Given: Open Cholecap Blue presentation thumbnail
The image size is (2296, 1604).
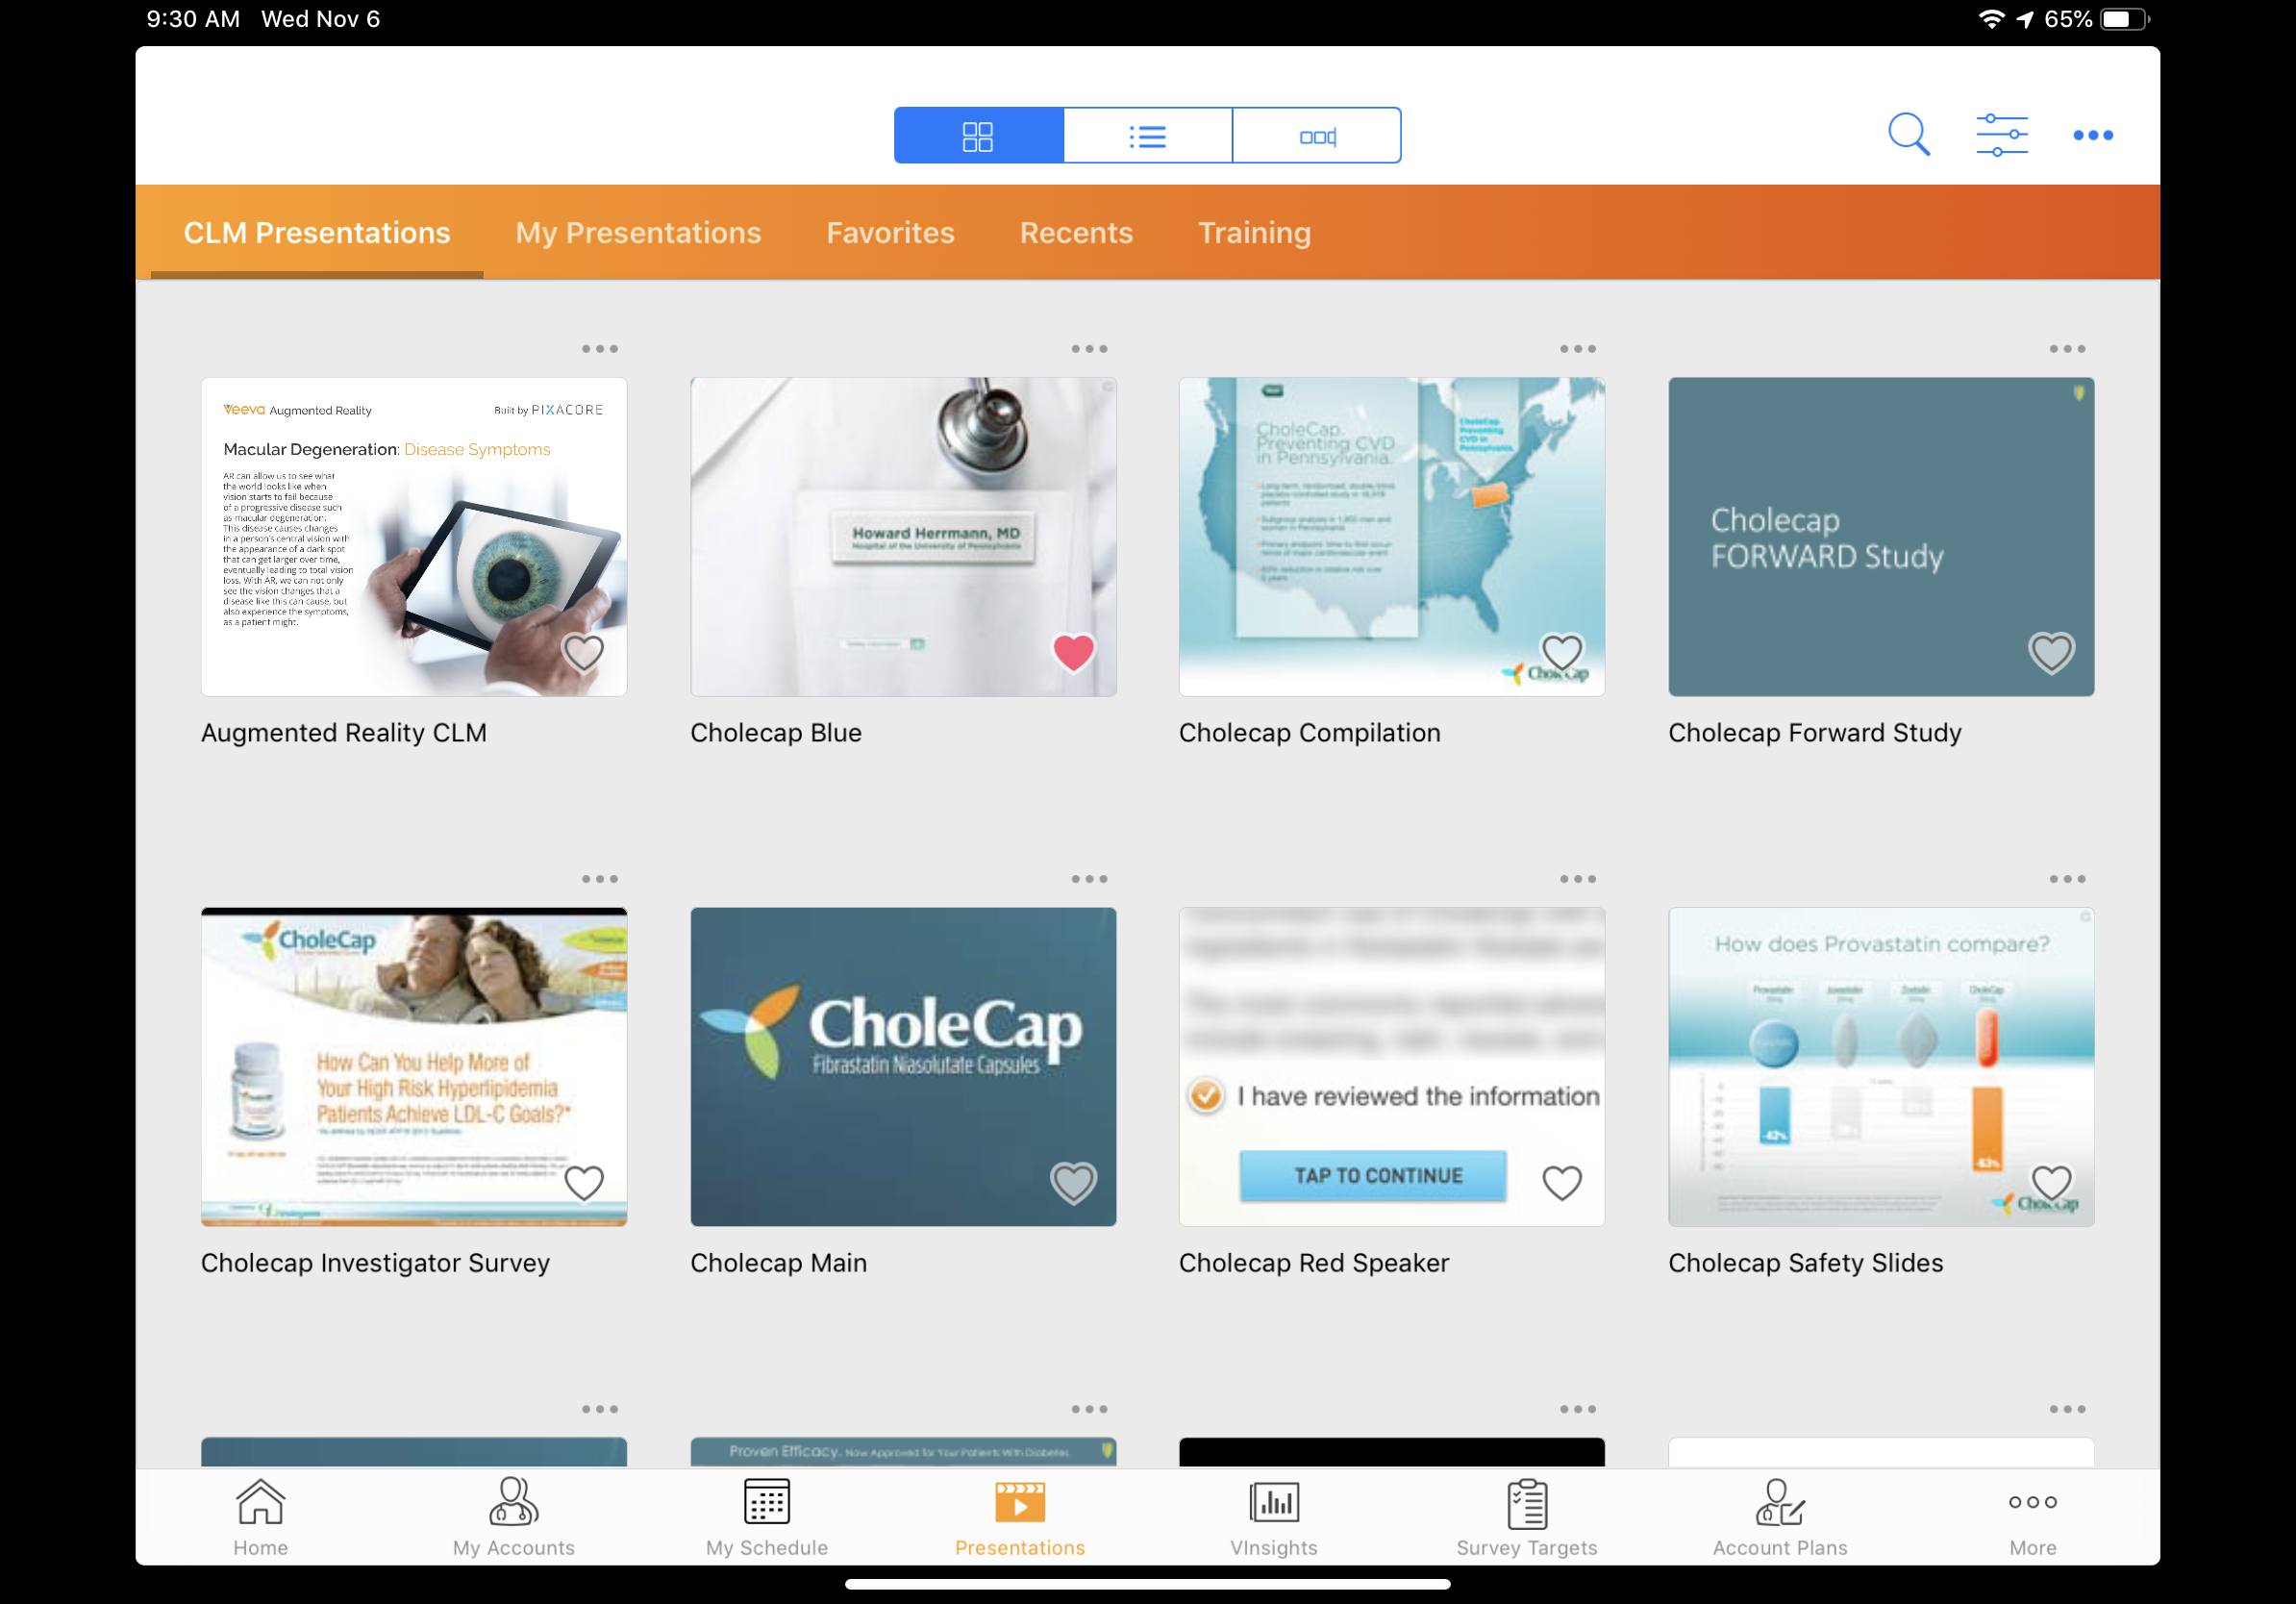Looking at the screenshot, I should pyautogui.click(x=903, y=537).
